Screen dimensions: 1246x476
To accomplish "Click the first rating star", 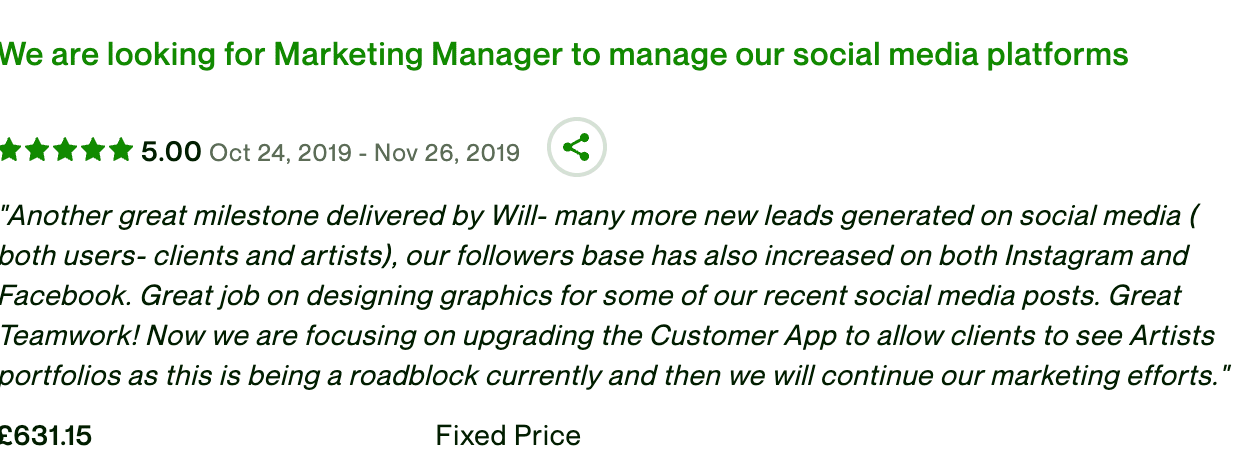I will (x=9, y=151).
